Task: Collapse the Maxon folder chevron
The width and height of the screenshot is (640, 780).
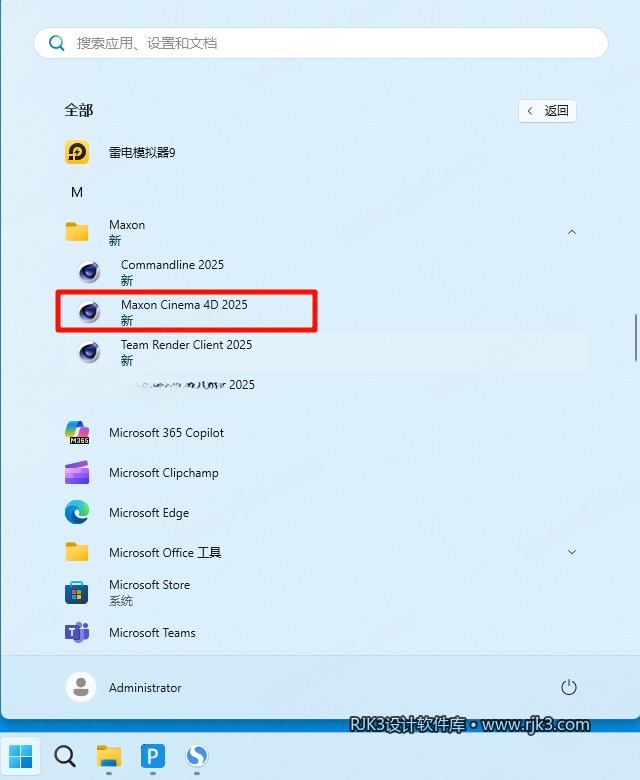Action: pos(572,232)
